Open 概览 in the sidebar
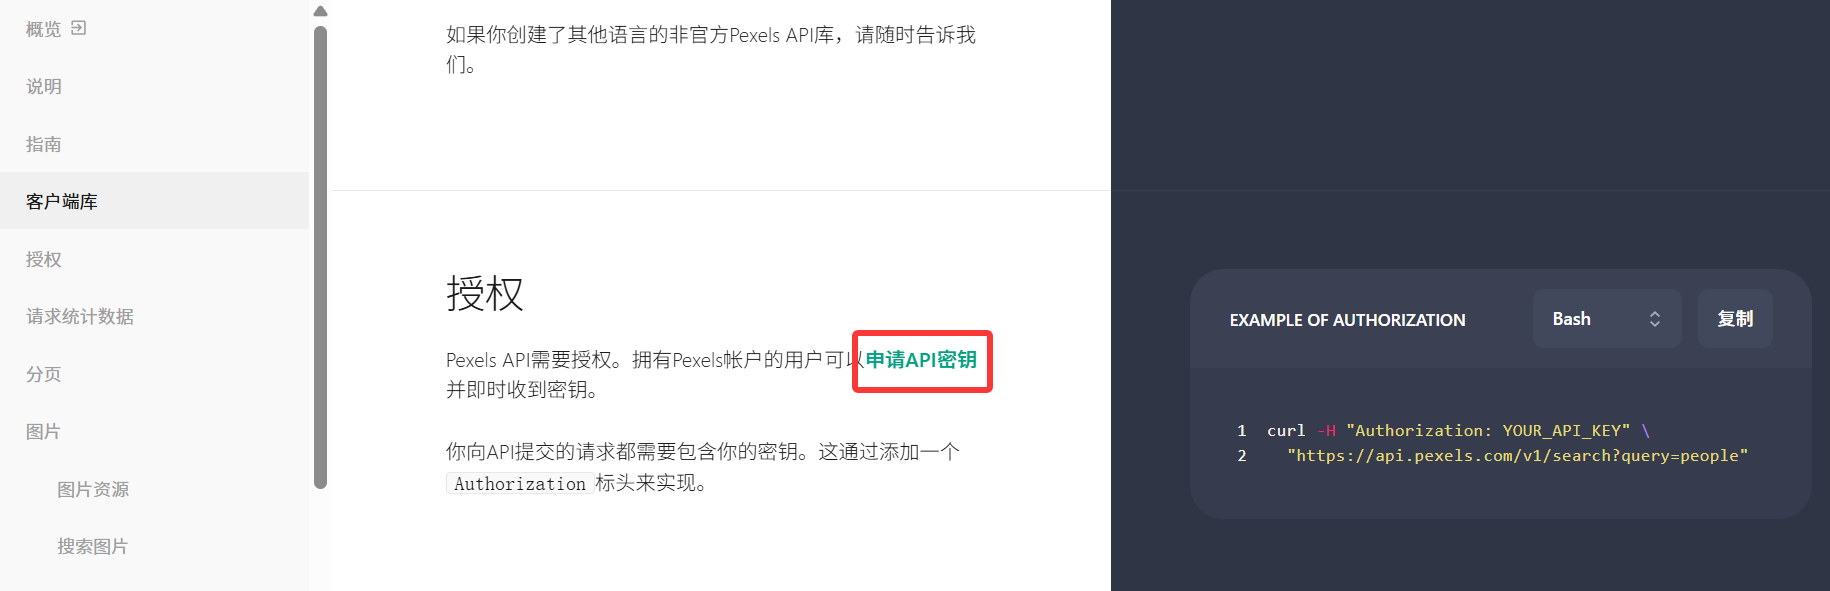1830x591 pixels. pos(44,29)
